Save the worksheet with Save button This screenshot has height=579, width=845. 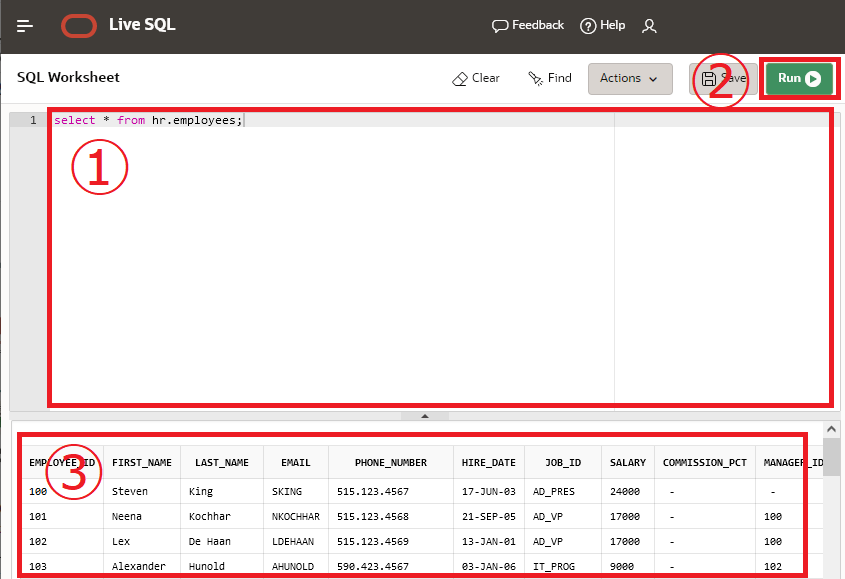tap(724, 78)
